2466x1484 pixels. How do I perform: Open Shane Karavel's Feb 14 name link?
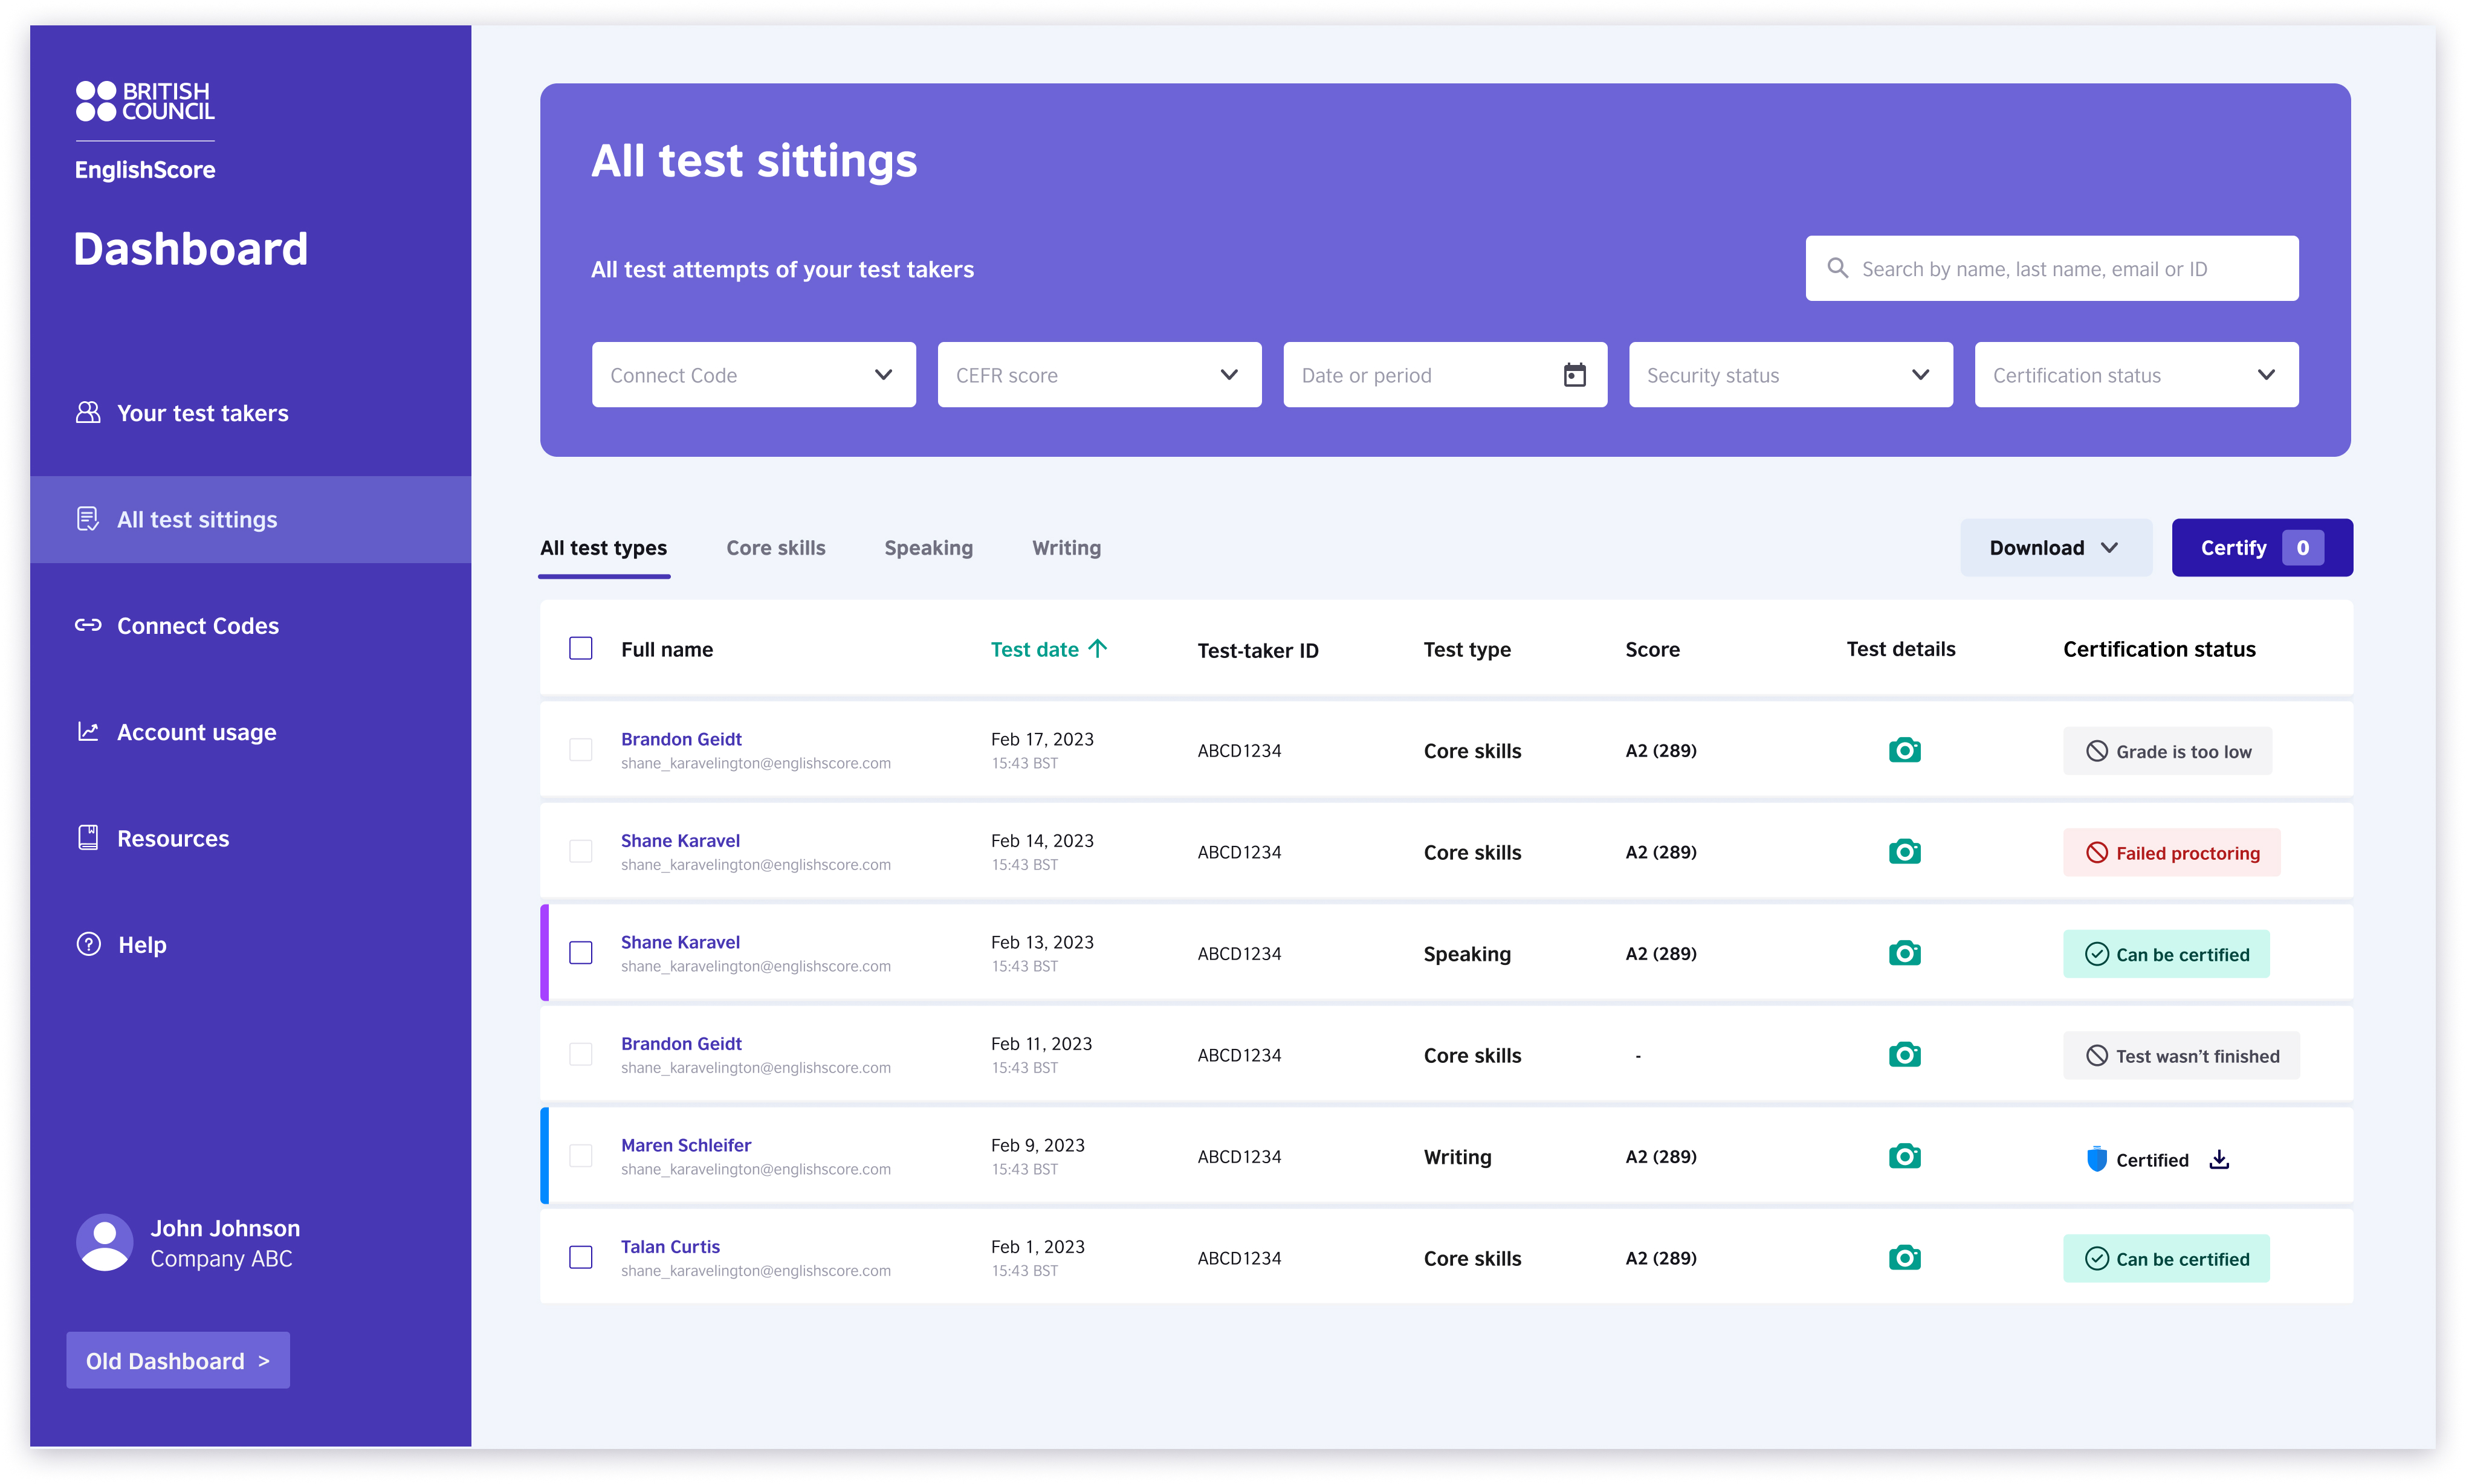(x=680, y=840)
